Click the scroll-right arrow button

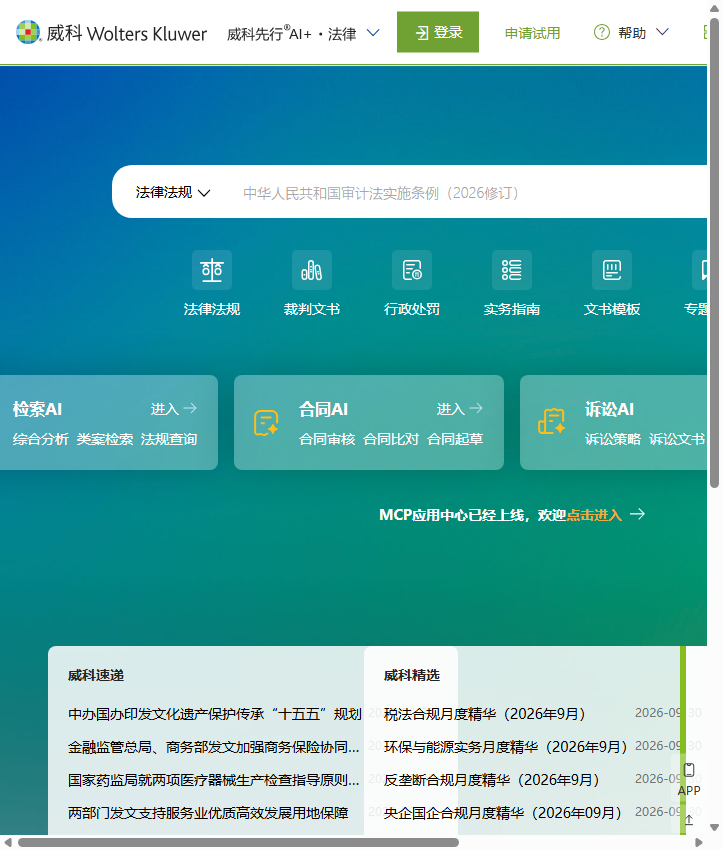(699, 842)
